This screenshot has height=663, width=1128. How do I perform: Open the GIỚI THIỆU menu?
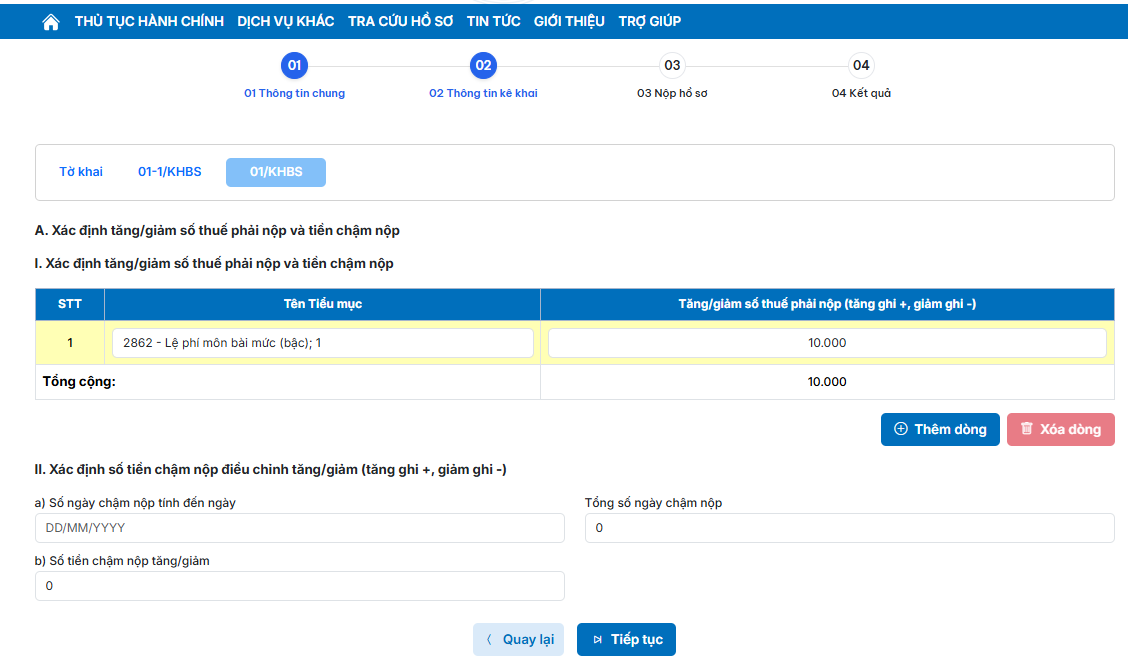[x=569, y=21]
